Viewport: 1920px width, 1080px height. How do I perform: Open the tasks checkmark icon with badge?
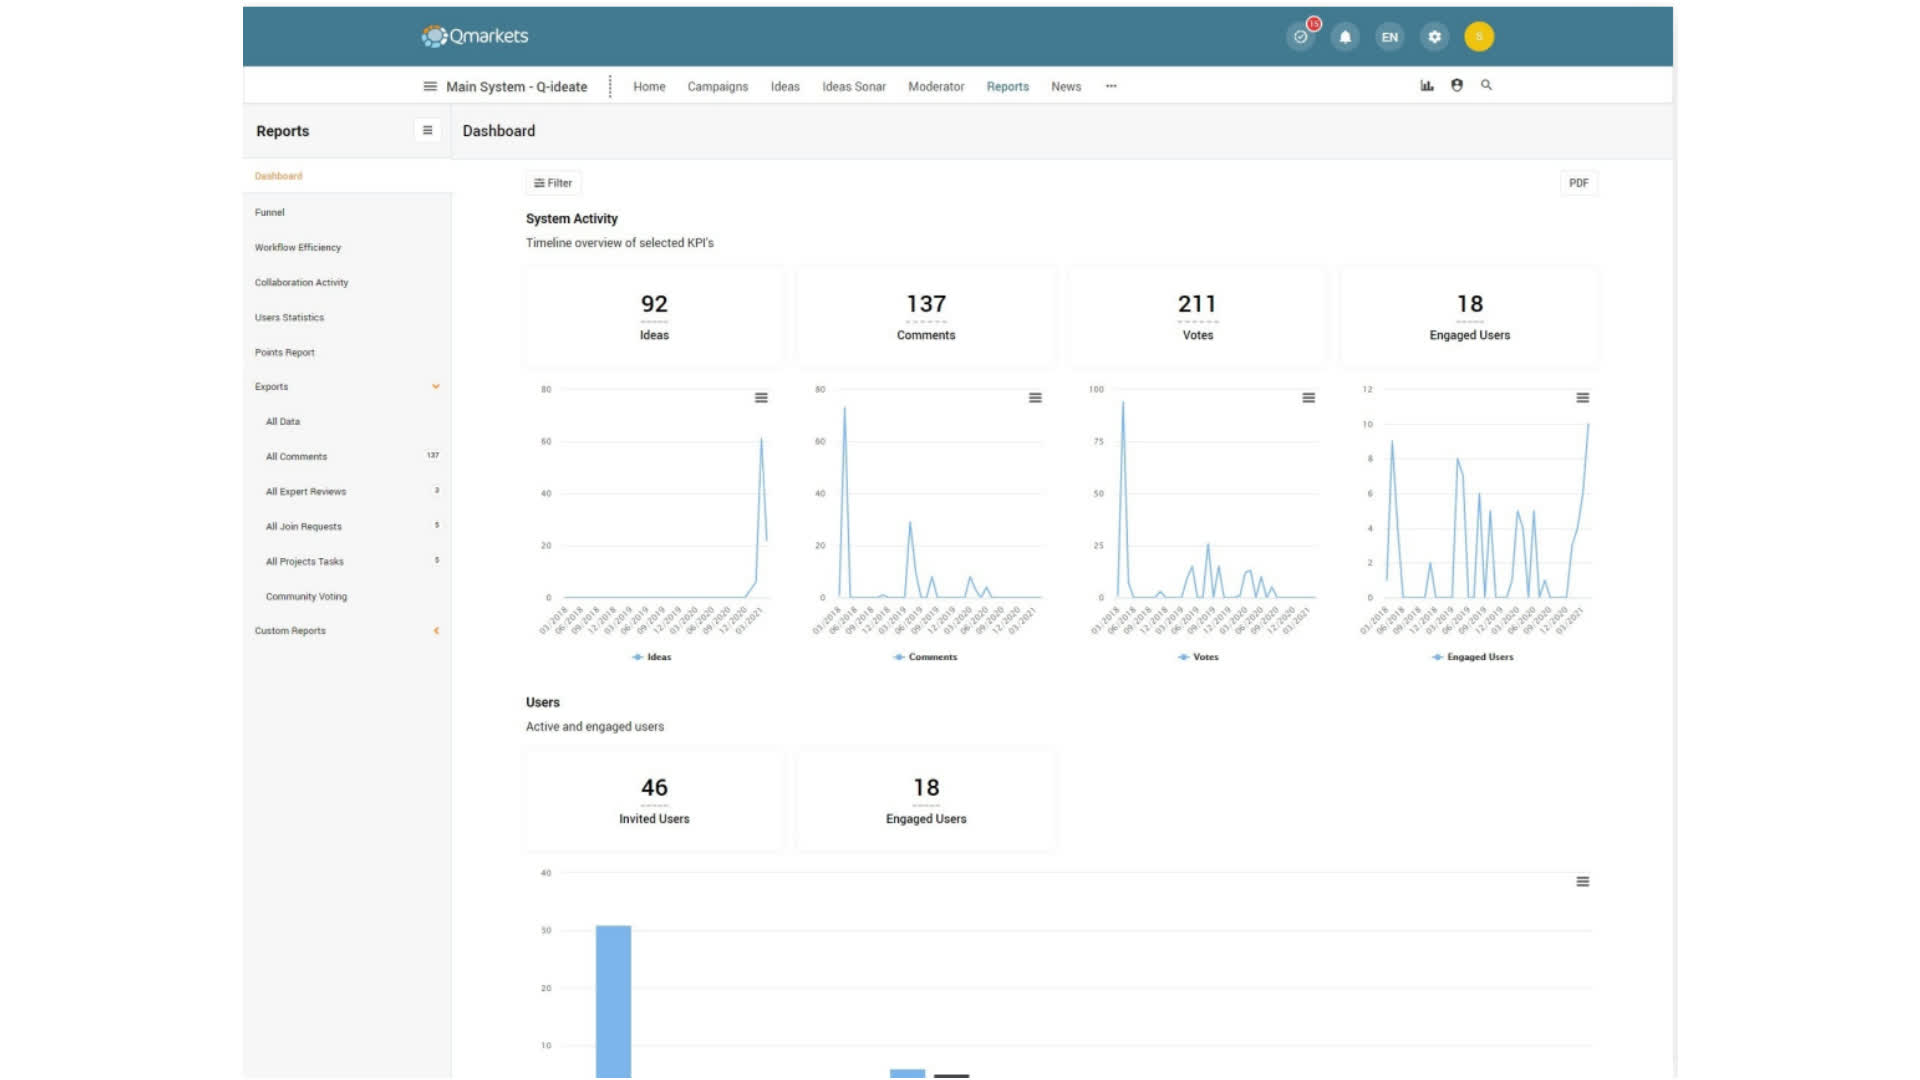coord(1300,37)
